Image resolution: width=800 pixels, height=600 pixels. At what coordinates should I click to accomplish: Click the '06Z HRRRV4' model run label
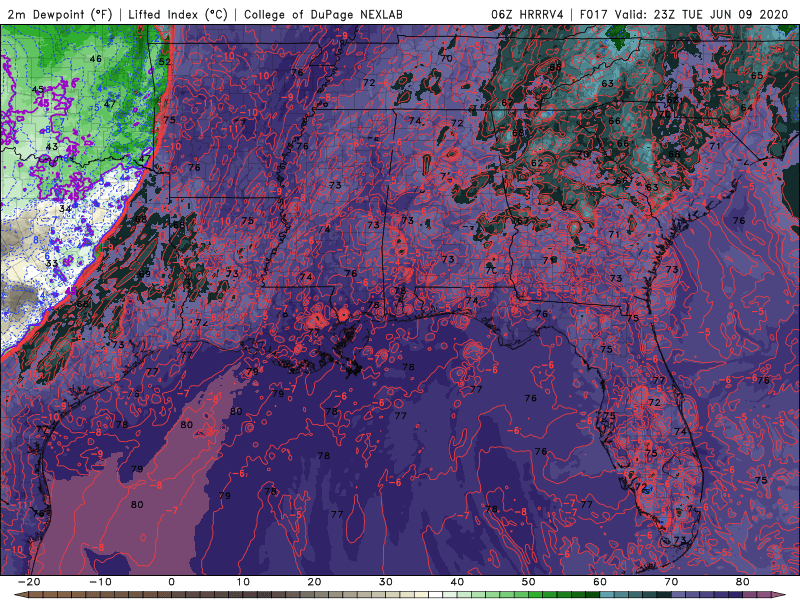[x=527, y=14]
